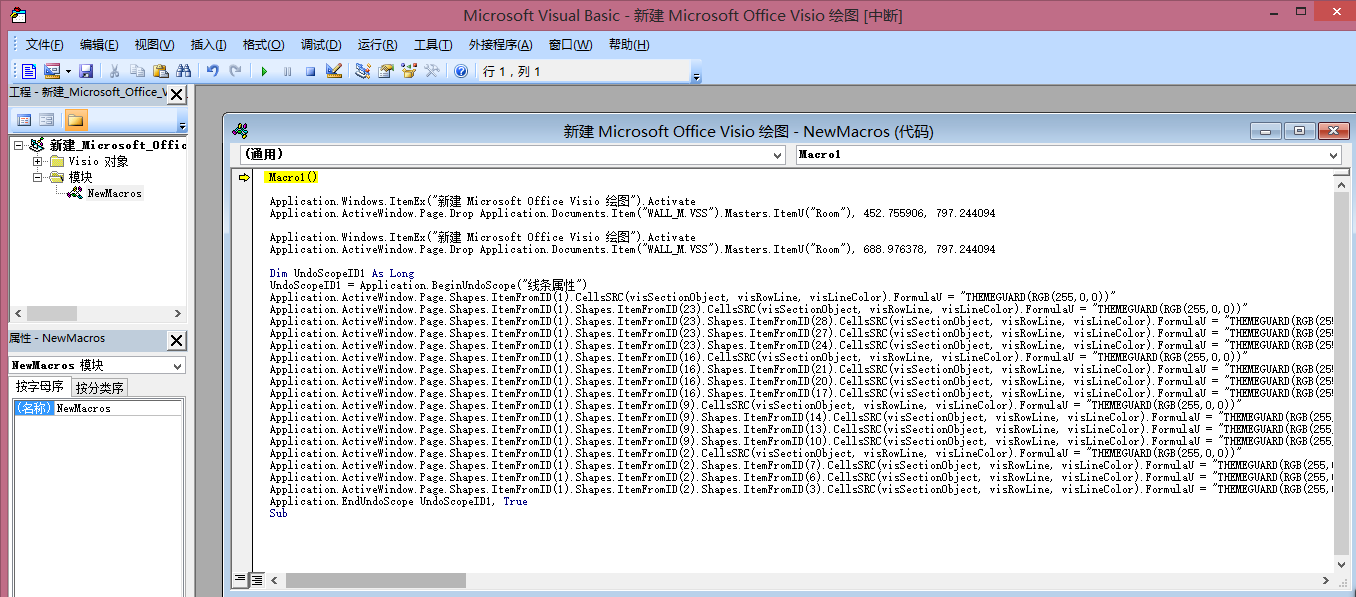Close the properties panel
Image resolution: width=1356 pixels, height=597 pixels.
tap(176, 340)
